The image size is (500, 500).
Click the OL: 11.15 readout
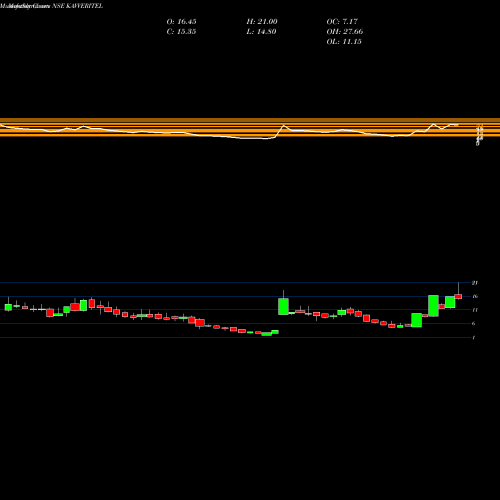point(344,42)
